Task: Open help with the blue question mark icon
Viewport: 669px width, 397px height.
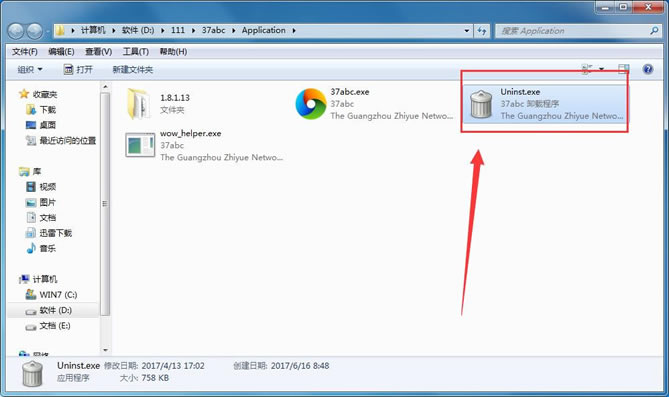Action: pyautogui.click(x=648, y=69)
